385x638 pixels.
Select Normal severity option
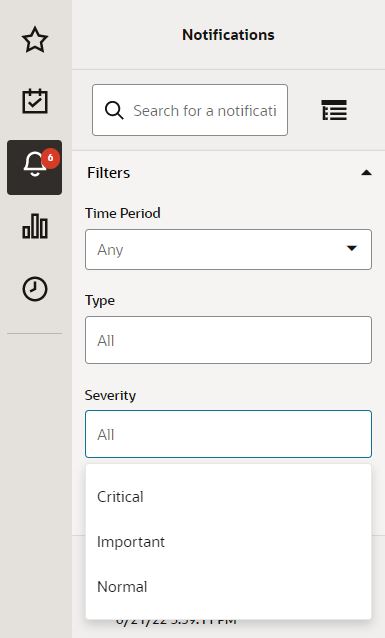point(228,587)
